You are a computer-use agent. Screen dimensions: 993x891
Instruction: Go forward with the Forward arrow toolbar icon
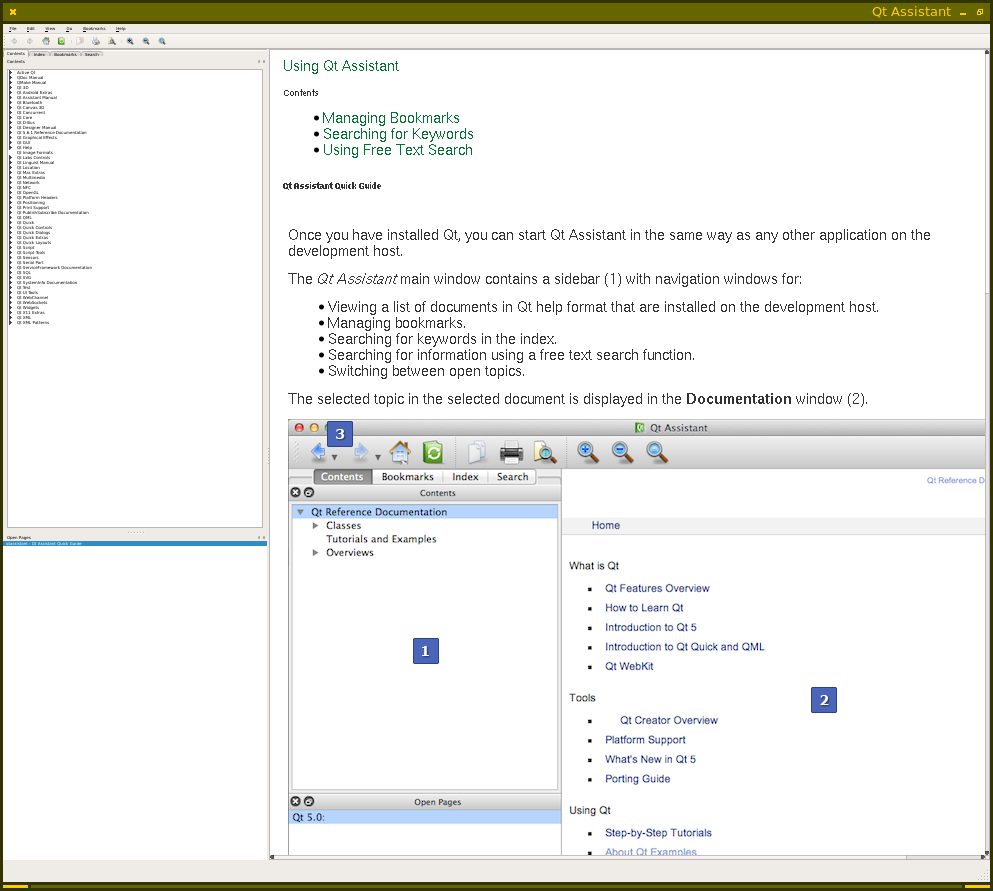(x=29, y=41)
